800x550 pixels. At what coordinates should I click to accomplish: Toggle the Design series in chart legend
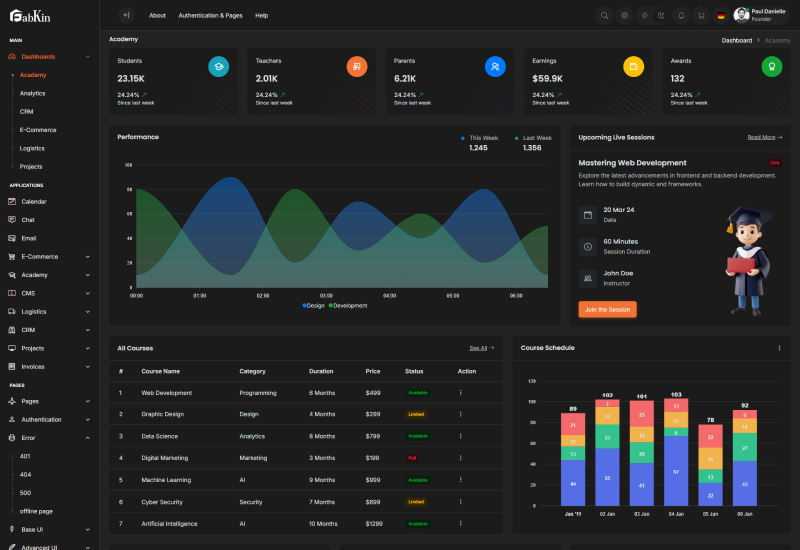pos(313,305)
